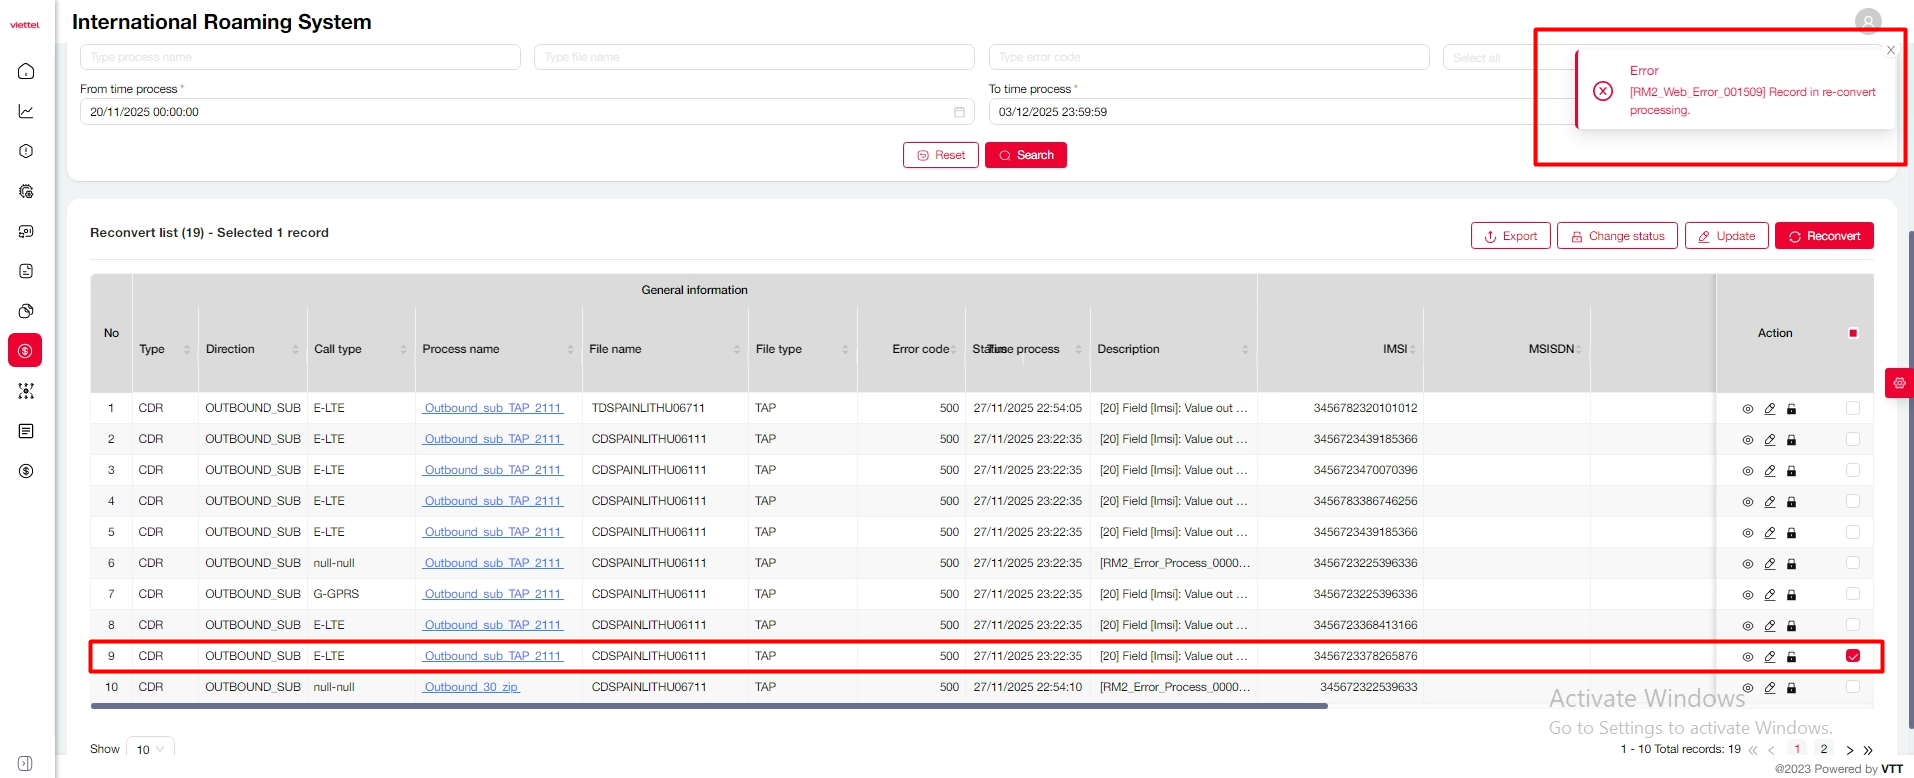This screenshot has height=778, width=1914.
Task: Click the view eye icon for row 1
Action: [x=1747, y=409]
